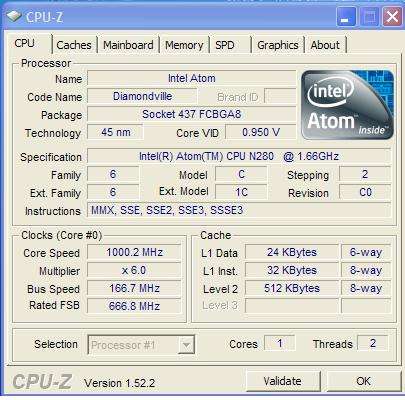Click the Specification field with N280 text
Image resolution: width=405 pixels, height=400 pixels.
[239, 156]
